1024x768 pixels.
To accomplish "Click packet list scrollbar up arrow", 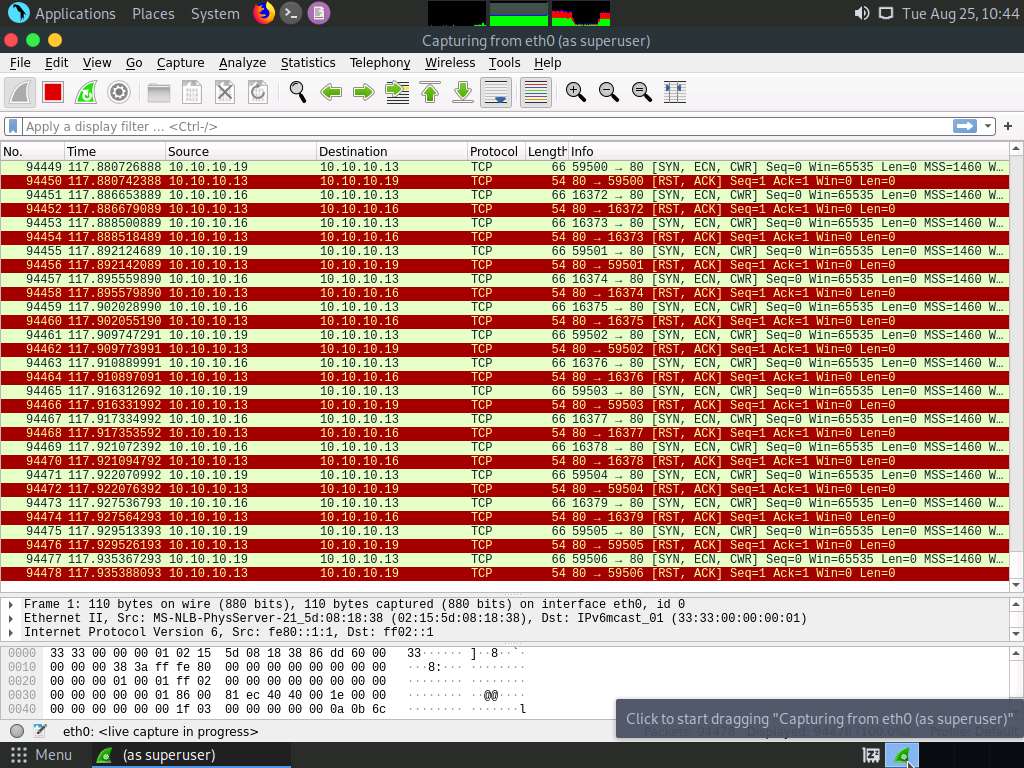I will click(x=1016, y=150).
